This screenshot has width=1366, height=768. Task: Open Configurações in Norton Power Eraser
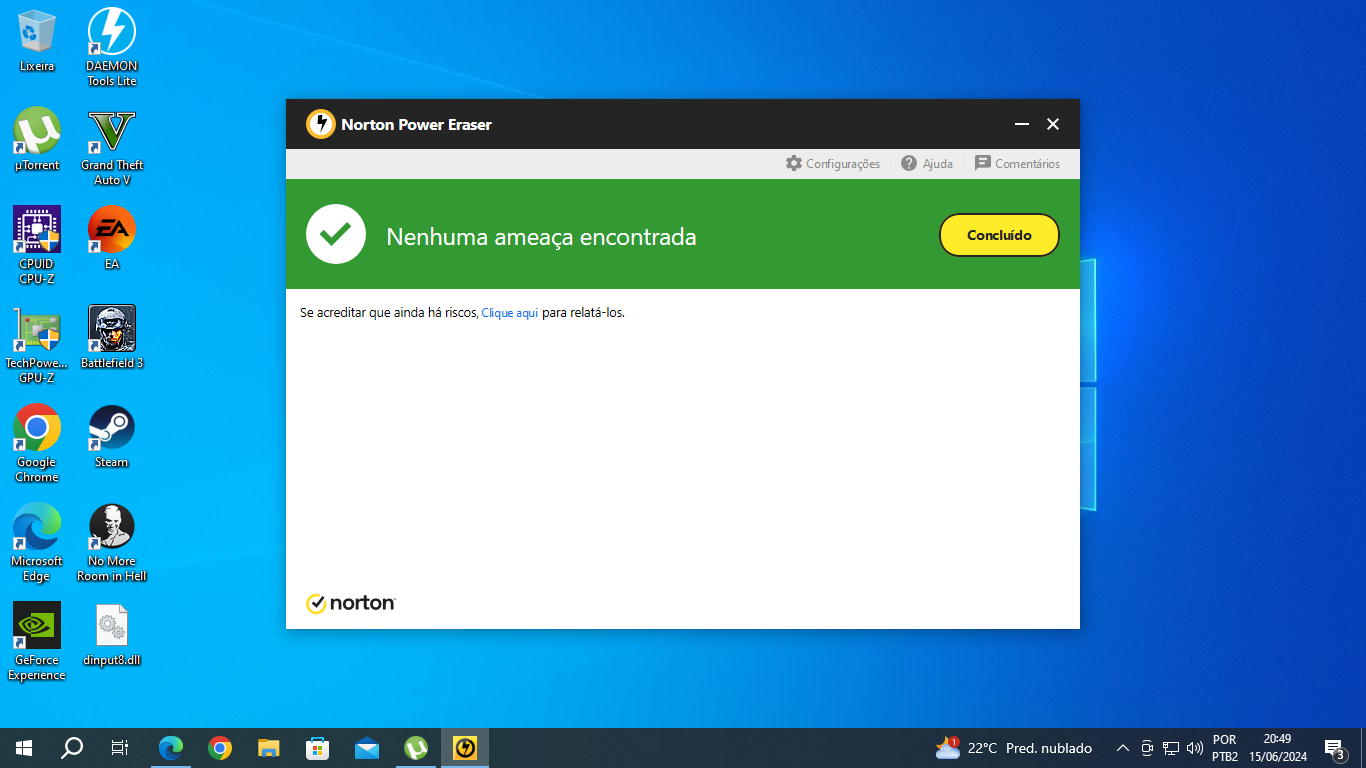pyautogui.click(x=832, y=163)
